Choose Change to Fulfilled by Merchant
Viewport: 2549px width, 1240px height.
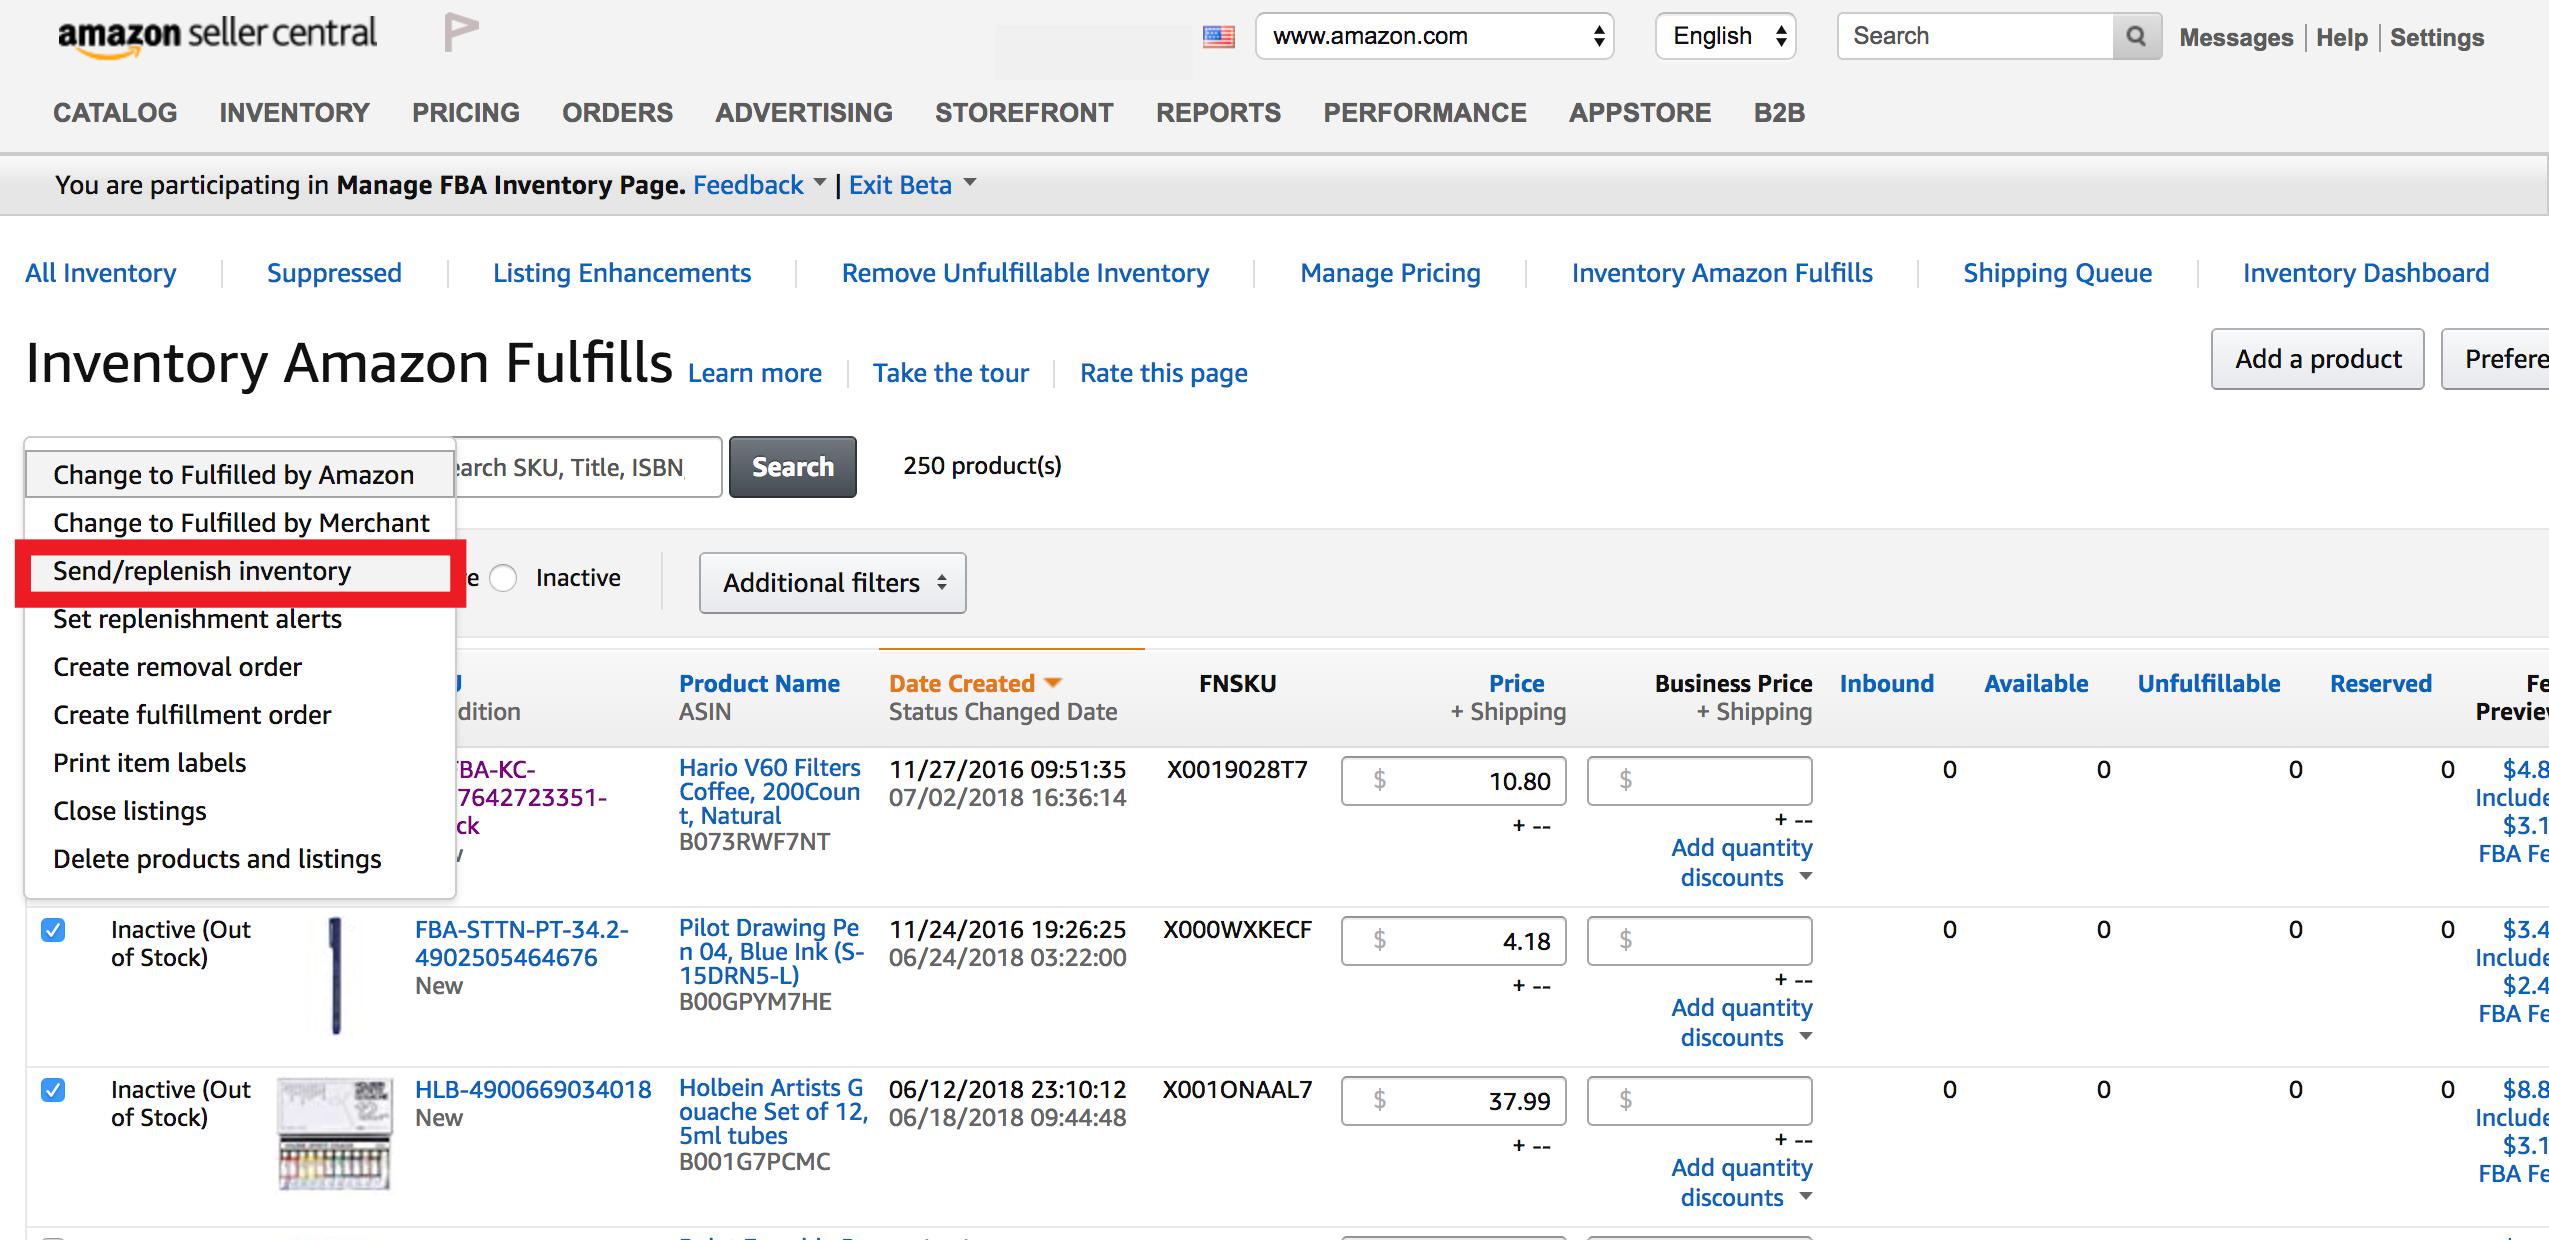tap(240, 523)
